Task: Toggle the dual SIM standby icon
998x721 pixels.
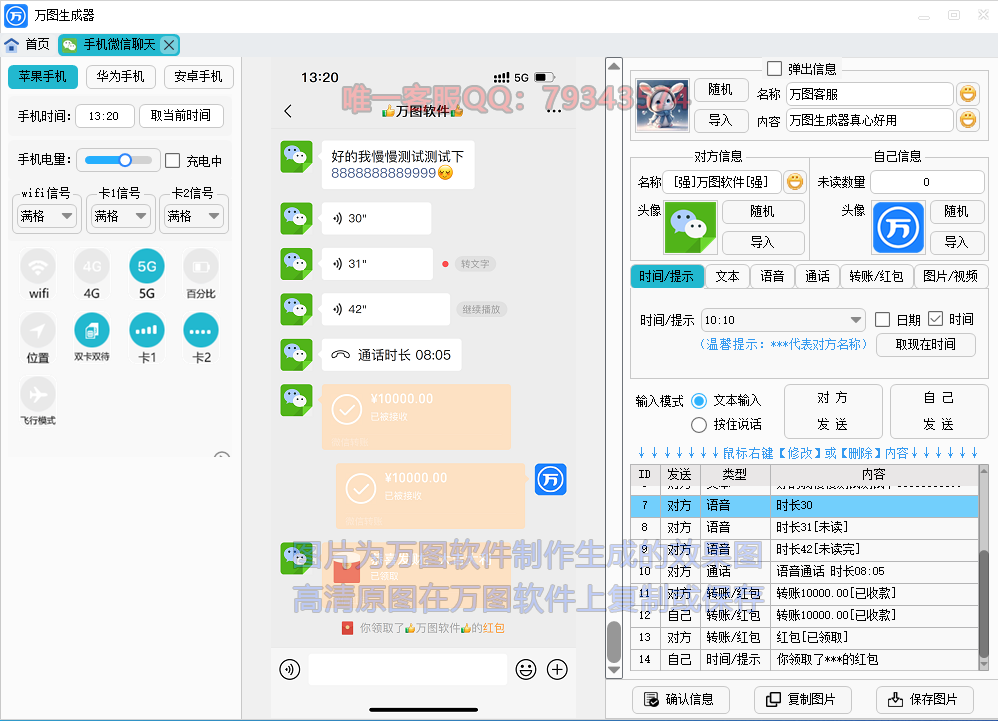Action: coord(92,330)
